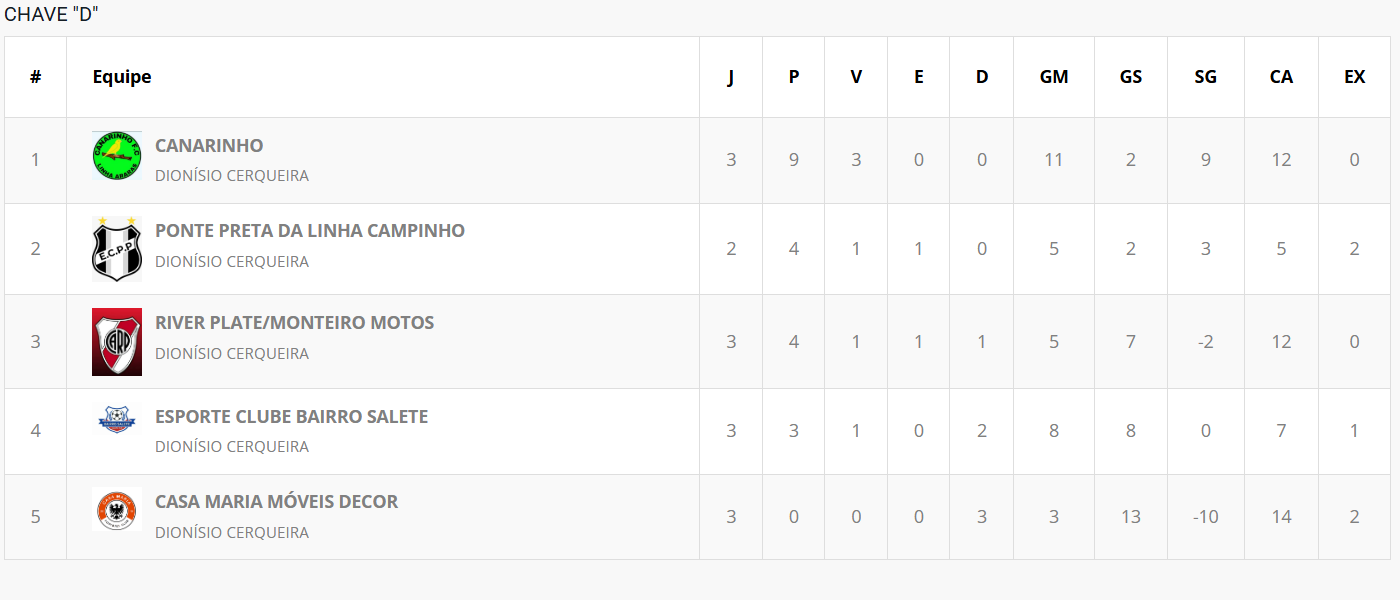This screenshot has width=1400, height=600.
Task: Open PONTE PRETA DA LINHA CAMPINHO team
Action: click(310, 231)
